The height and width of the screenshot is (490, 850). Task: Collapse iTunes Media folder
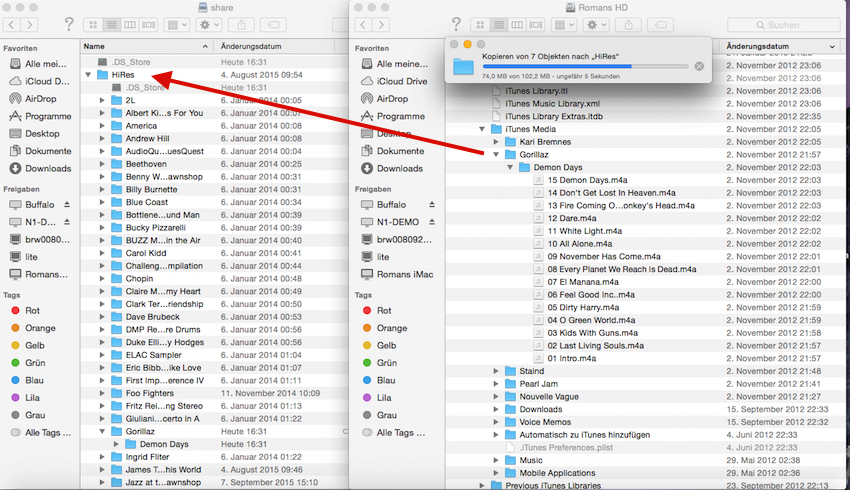coord(482,129)
